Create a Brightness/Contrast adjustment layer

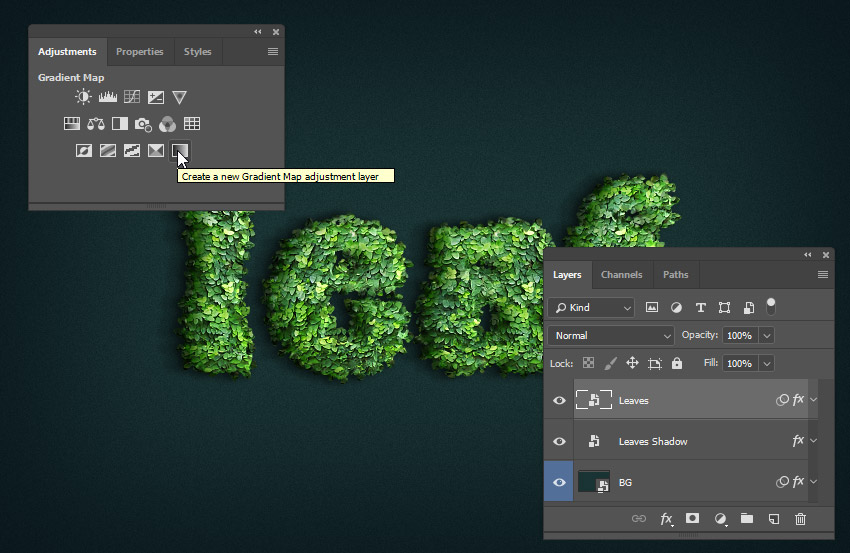[83, 97]
